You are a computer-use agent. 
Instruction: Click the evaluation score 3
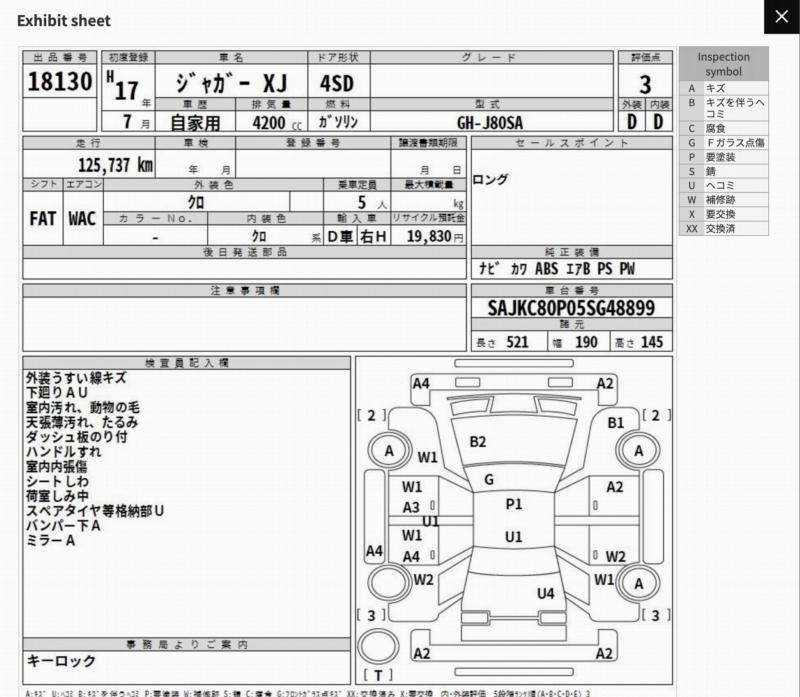[645, 84]
